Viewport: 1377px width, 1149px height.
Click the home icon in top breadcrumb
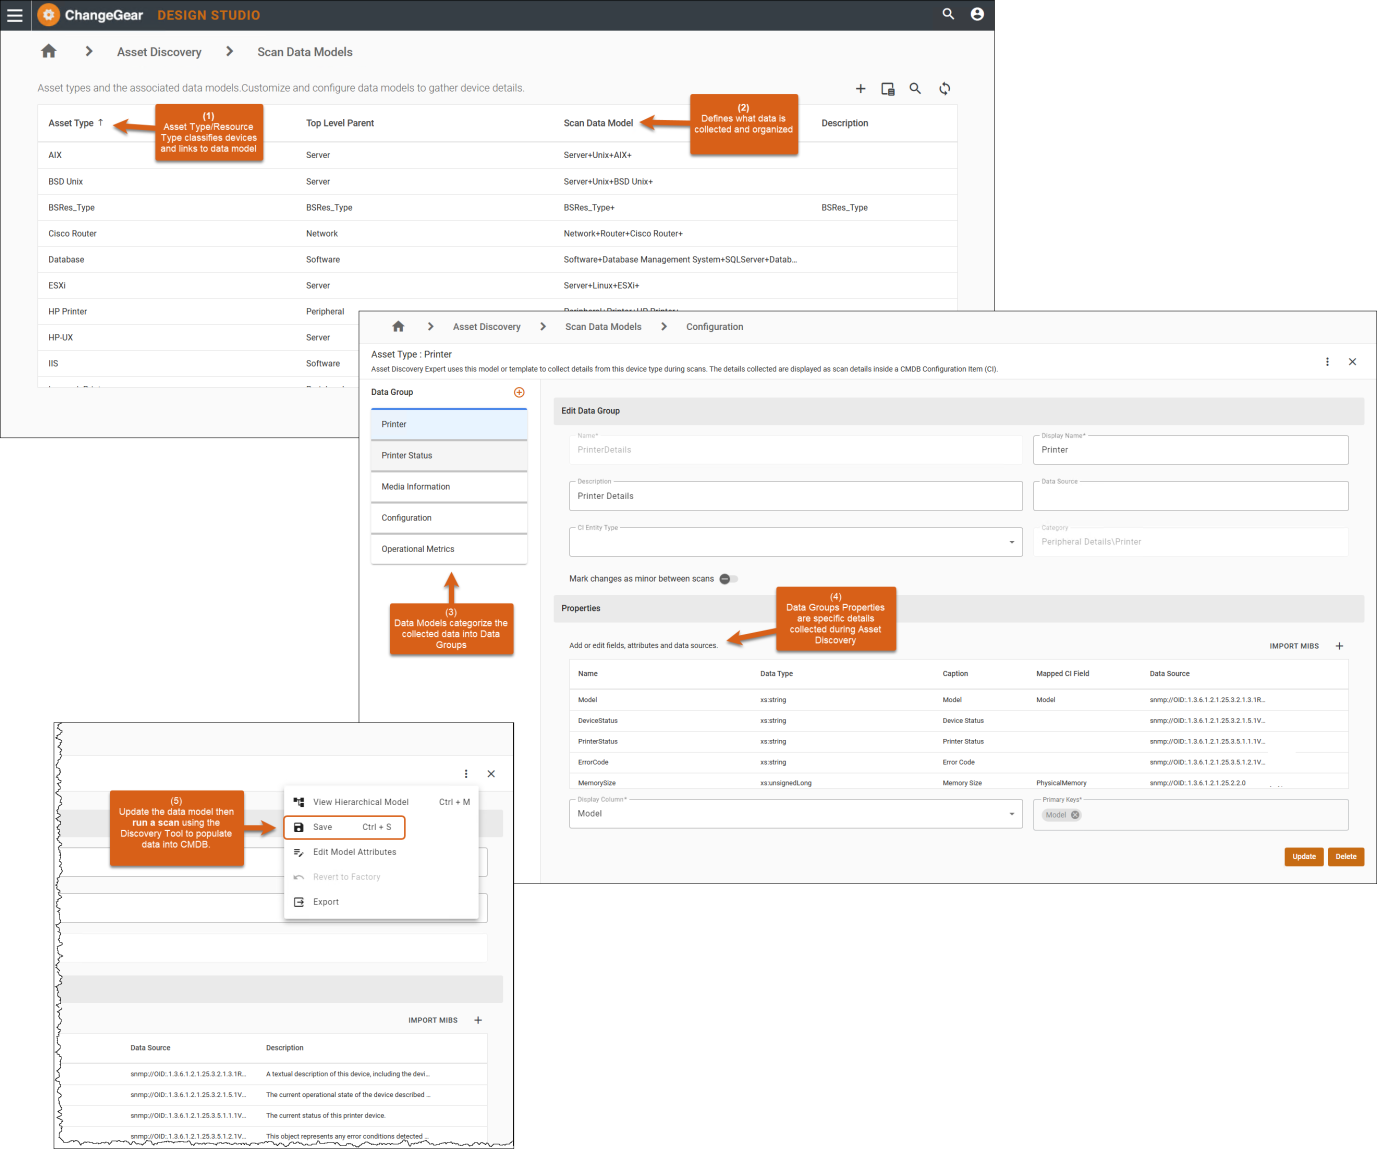tap(48, 52)
